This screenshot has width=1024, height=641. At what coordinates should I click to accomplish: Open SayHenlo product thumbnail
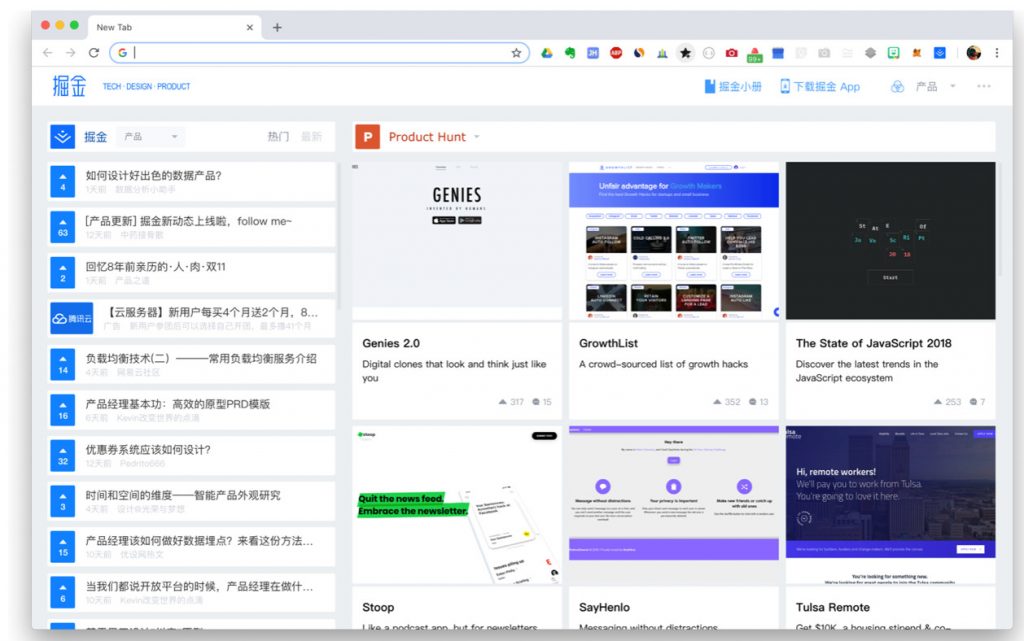point(673,505)
